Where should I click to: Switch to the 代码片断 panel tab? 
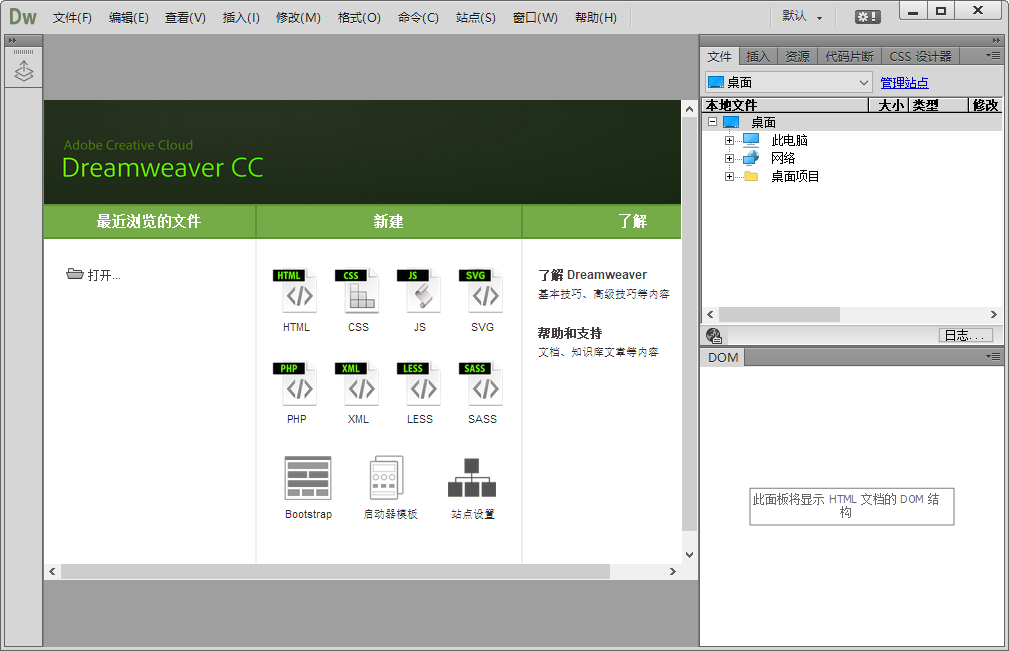pos(849,57)
